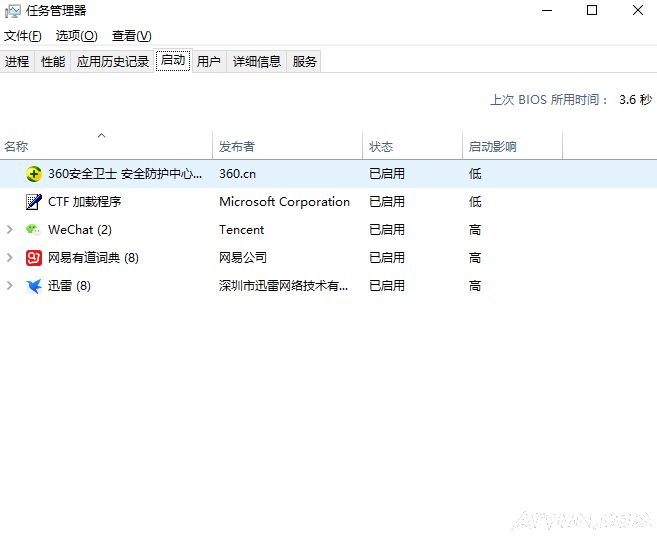Sort by the 启动影响 column header
The image size is (657, 536).
tap(493, 146)
